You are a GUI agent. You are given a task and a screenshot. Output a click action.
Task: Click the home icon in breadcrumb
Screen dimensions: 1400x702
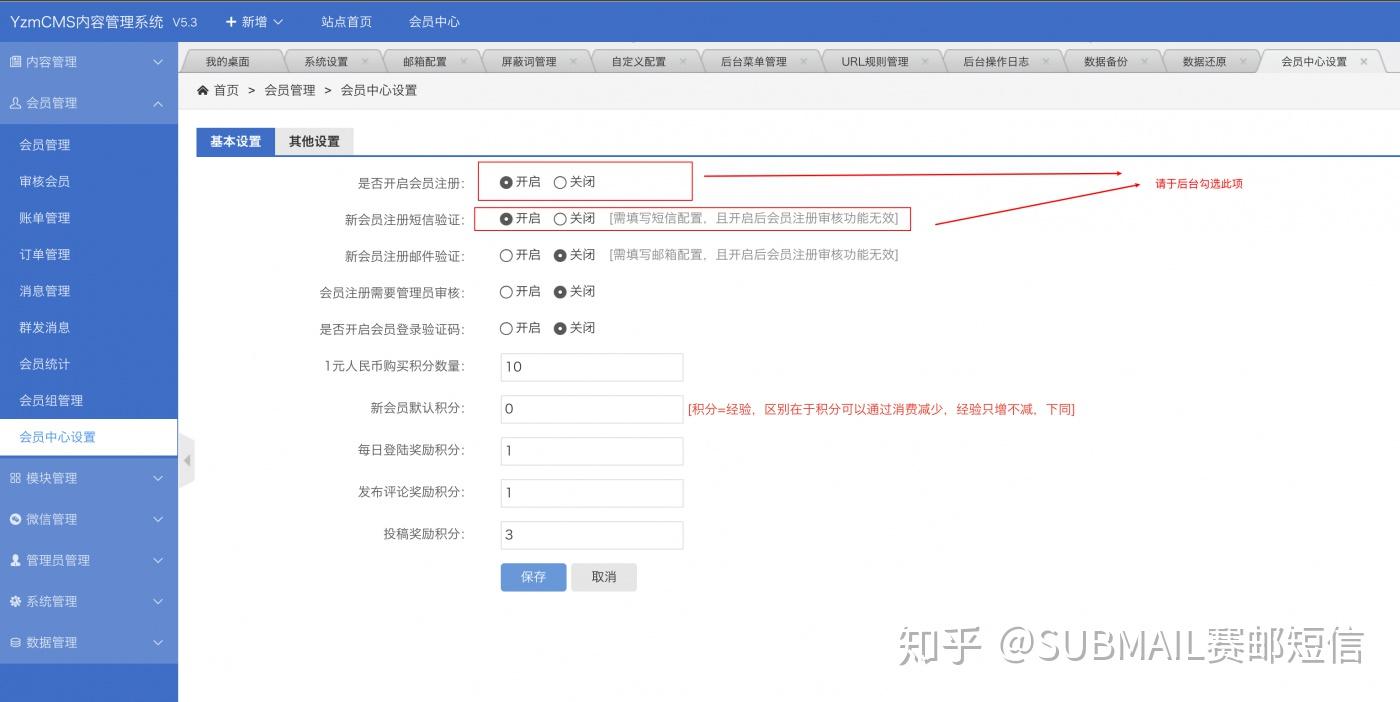pyautogui.click(x=203, y=90)
